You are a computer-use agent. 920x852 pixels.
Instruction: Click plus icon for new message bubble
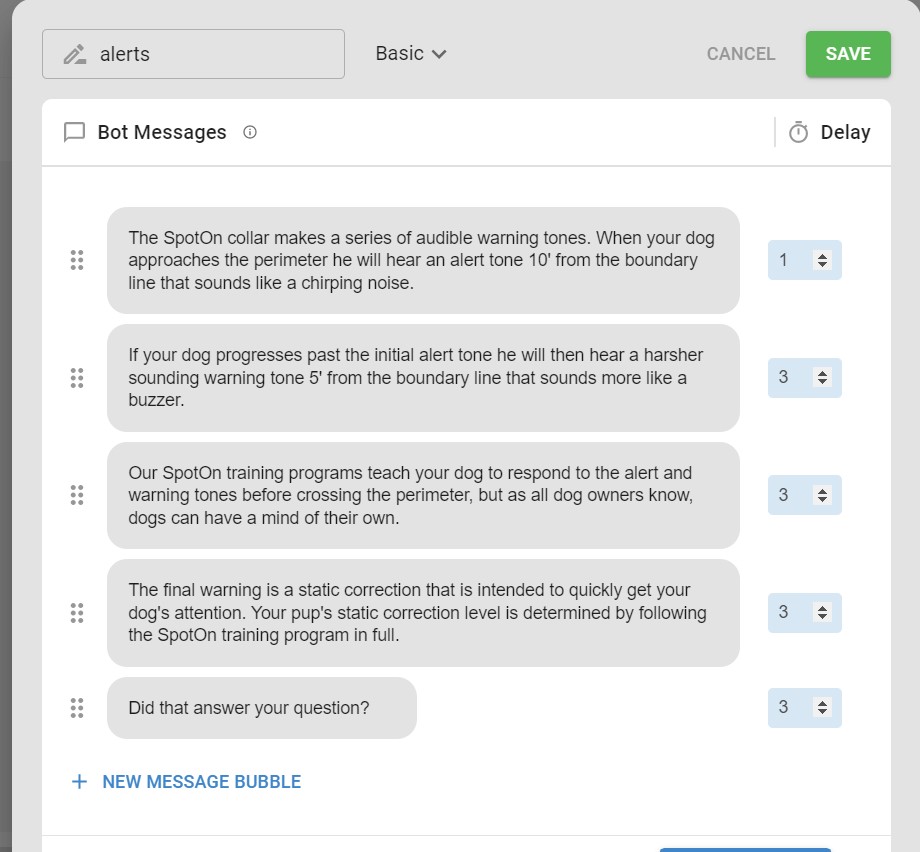(x=79, y=782)
